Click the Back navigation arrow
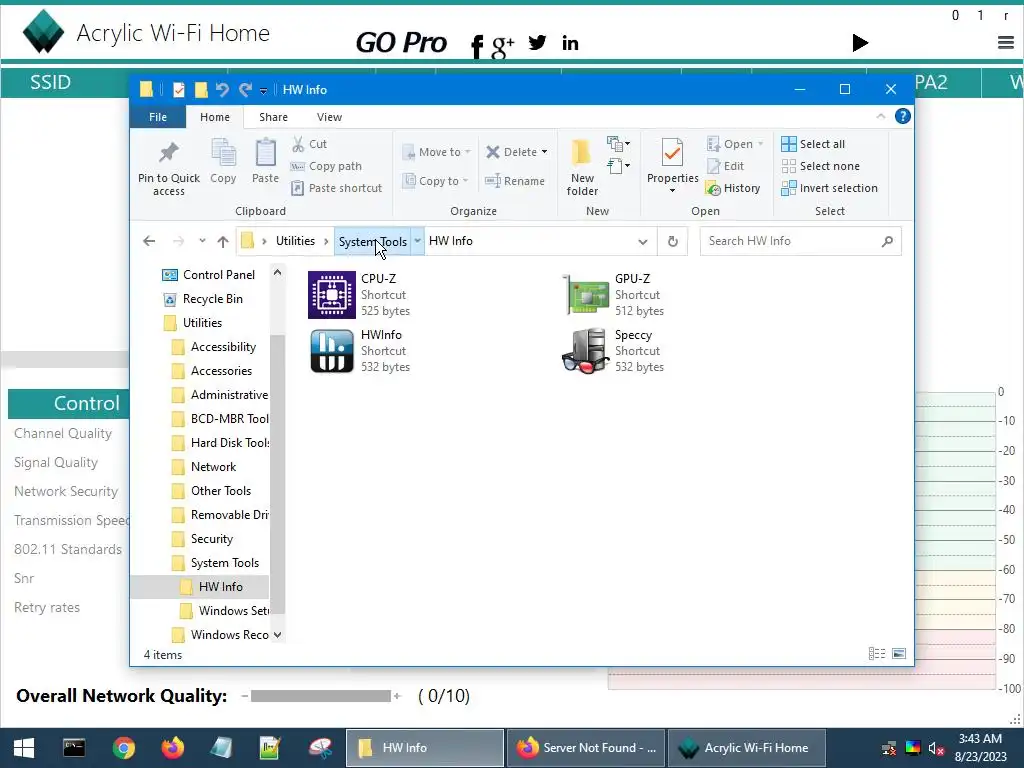This screenshot has height=768, width=1024. (x=149, y=242)
